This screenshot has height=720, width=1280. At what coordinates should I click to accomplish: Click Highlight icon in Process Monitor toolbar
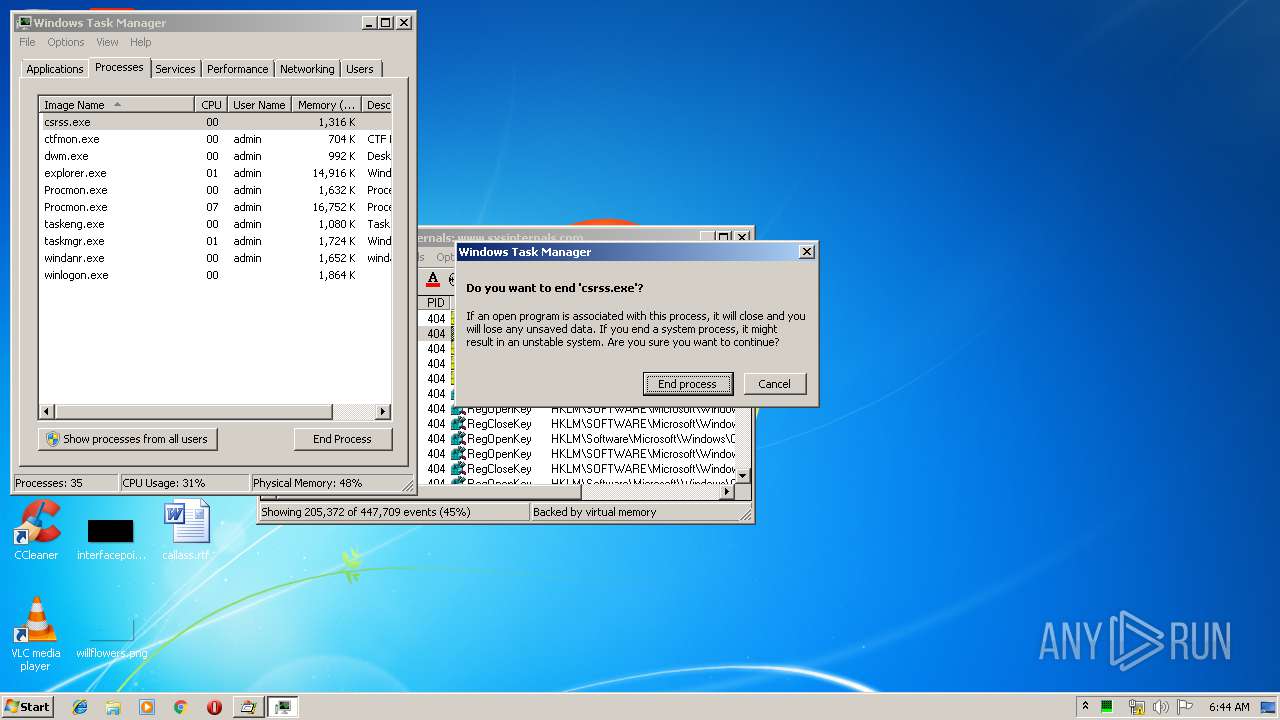click(x=433, y=279)
